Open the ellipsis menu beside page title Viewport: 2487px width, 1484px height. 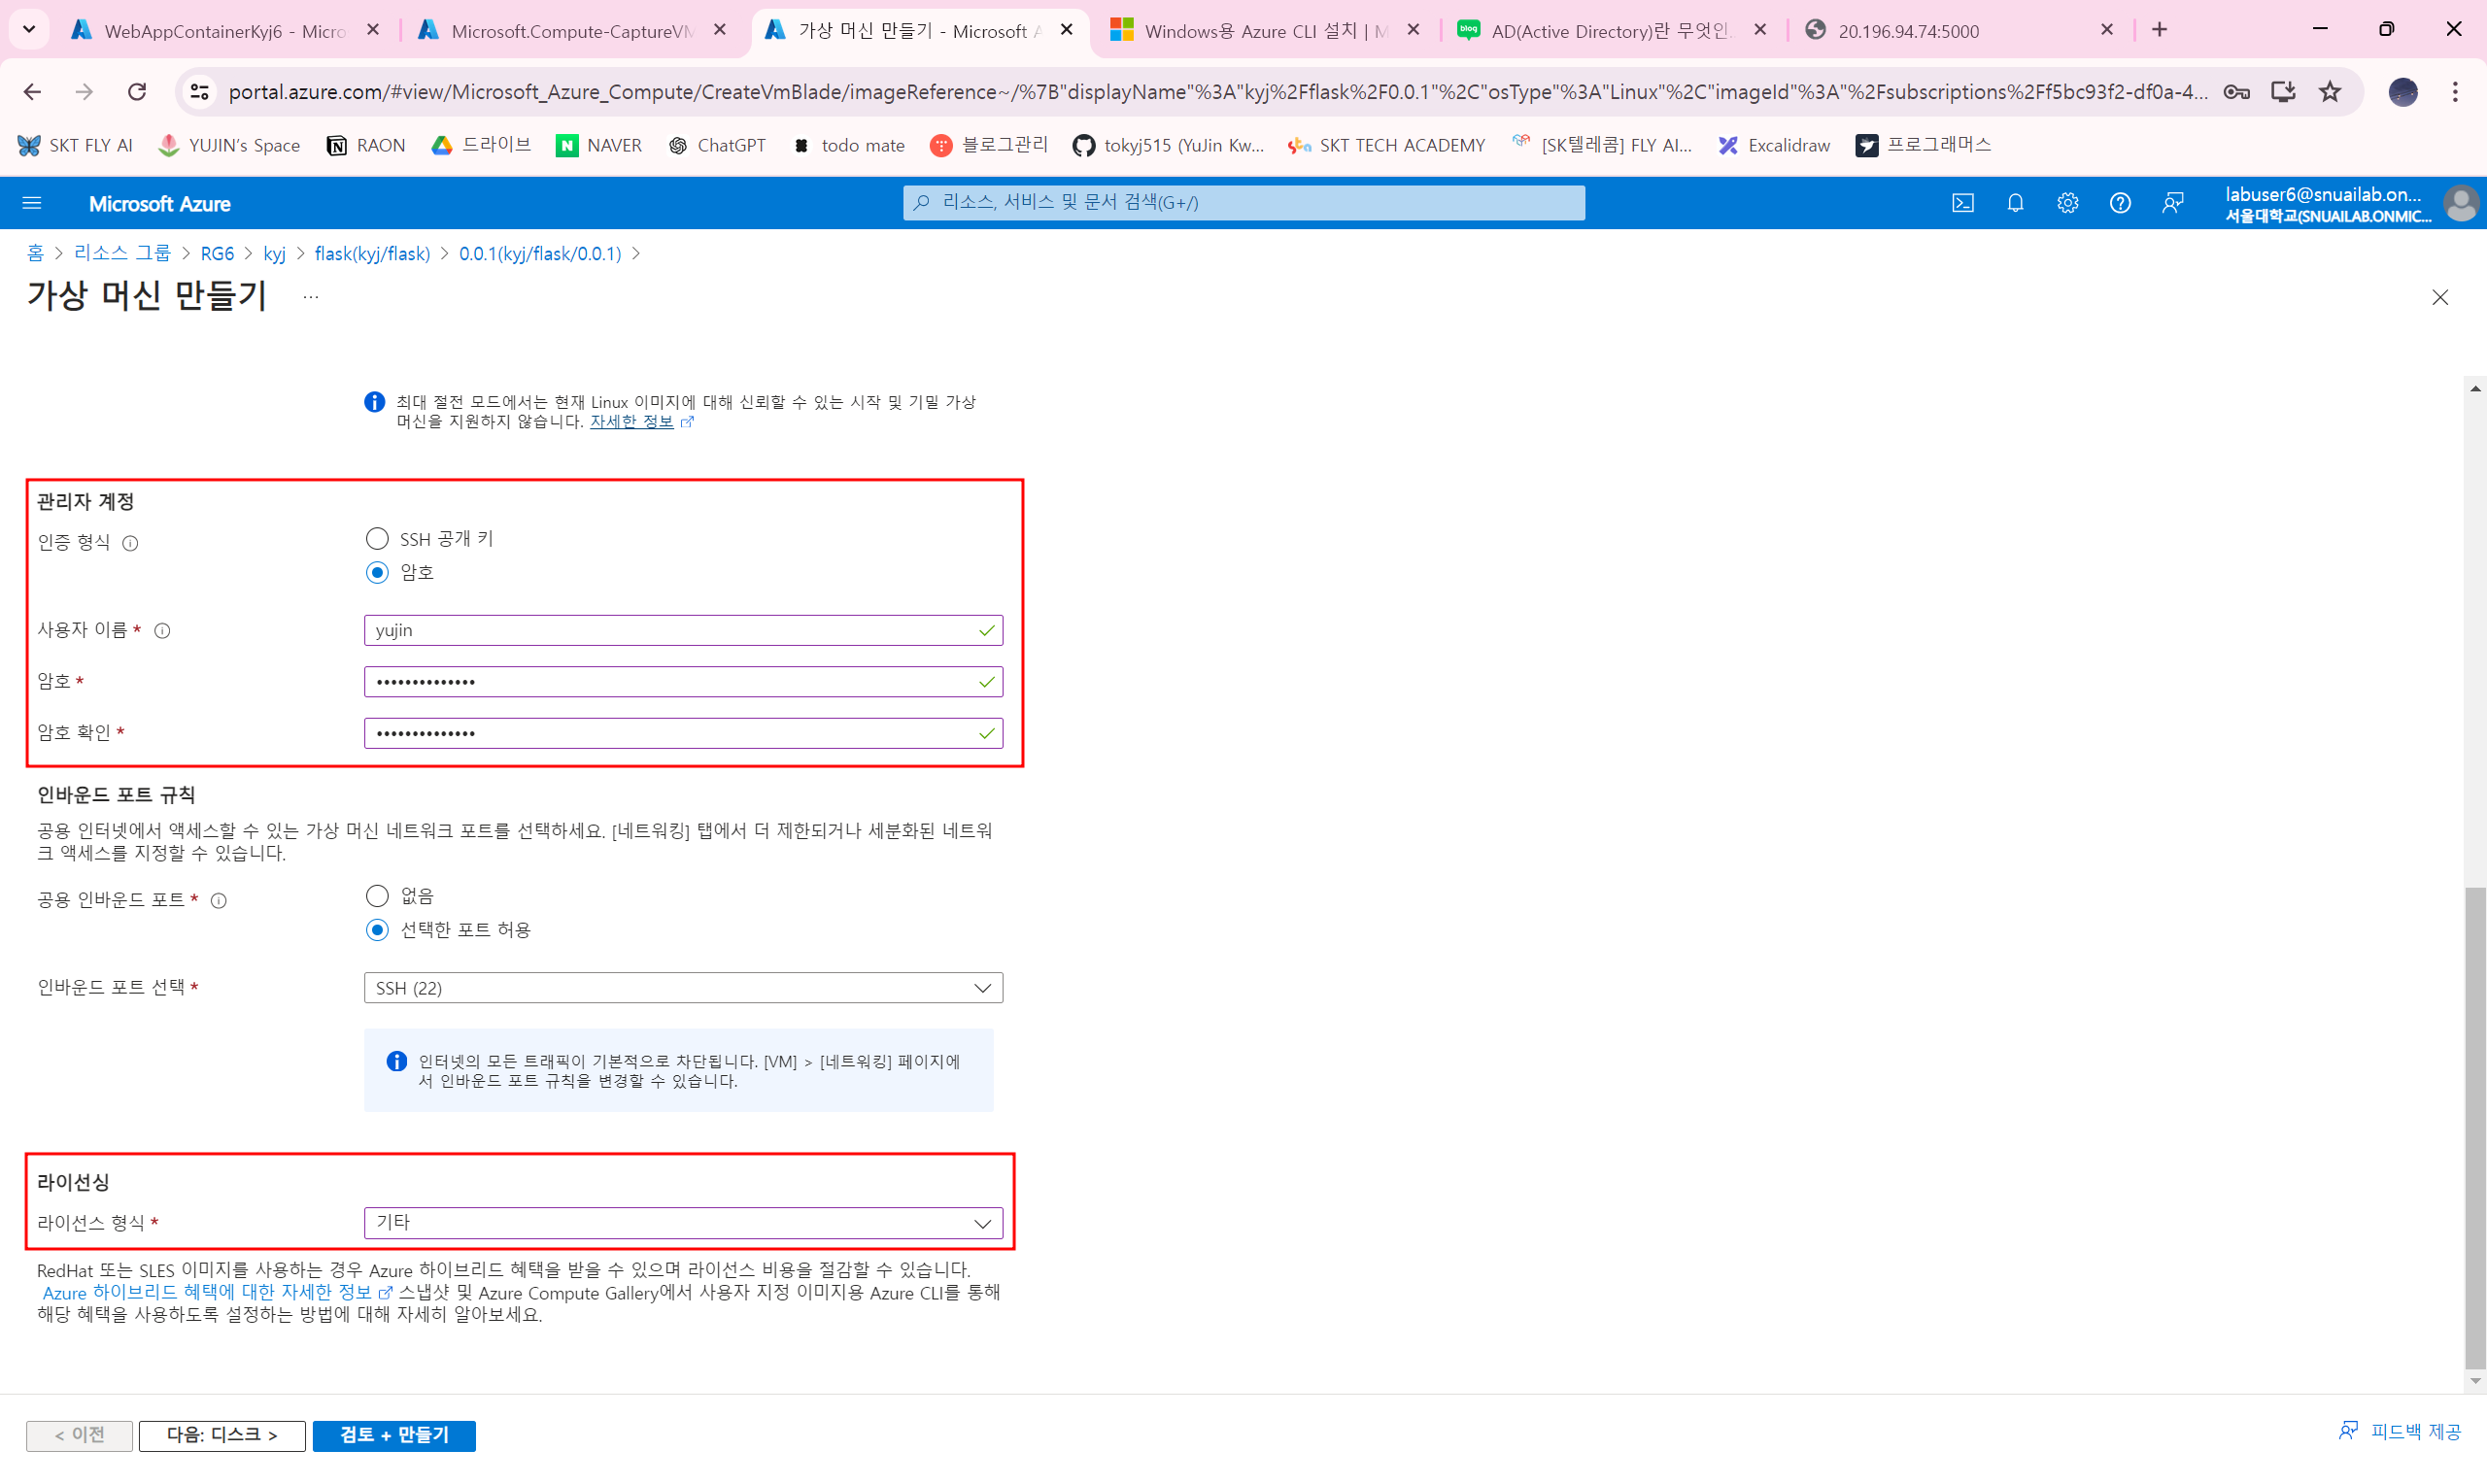[311, 297]
